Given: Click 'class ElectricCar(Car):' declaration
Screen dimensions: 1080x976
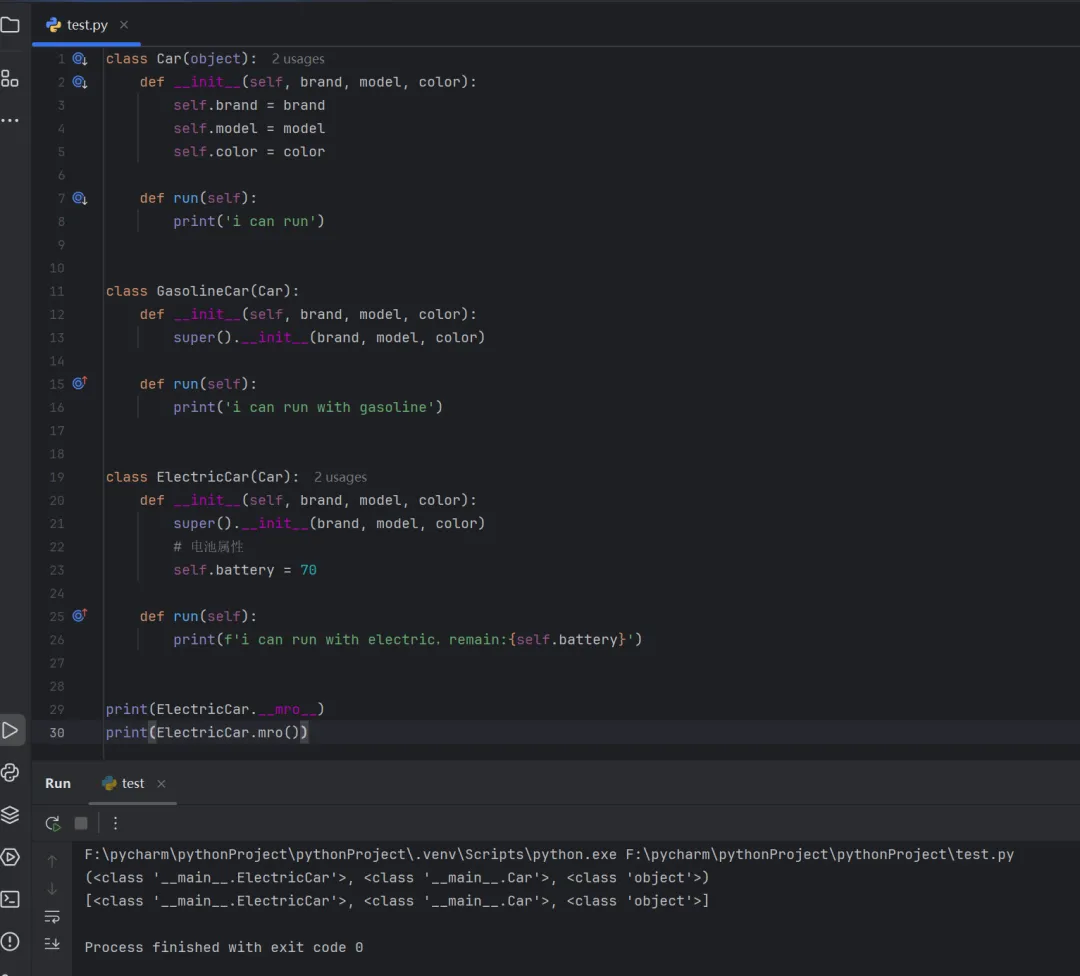Looking at the screenshot, I should pos(202,477).
